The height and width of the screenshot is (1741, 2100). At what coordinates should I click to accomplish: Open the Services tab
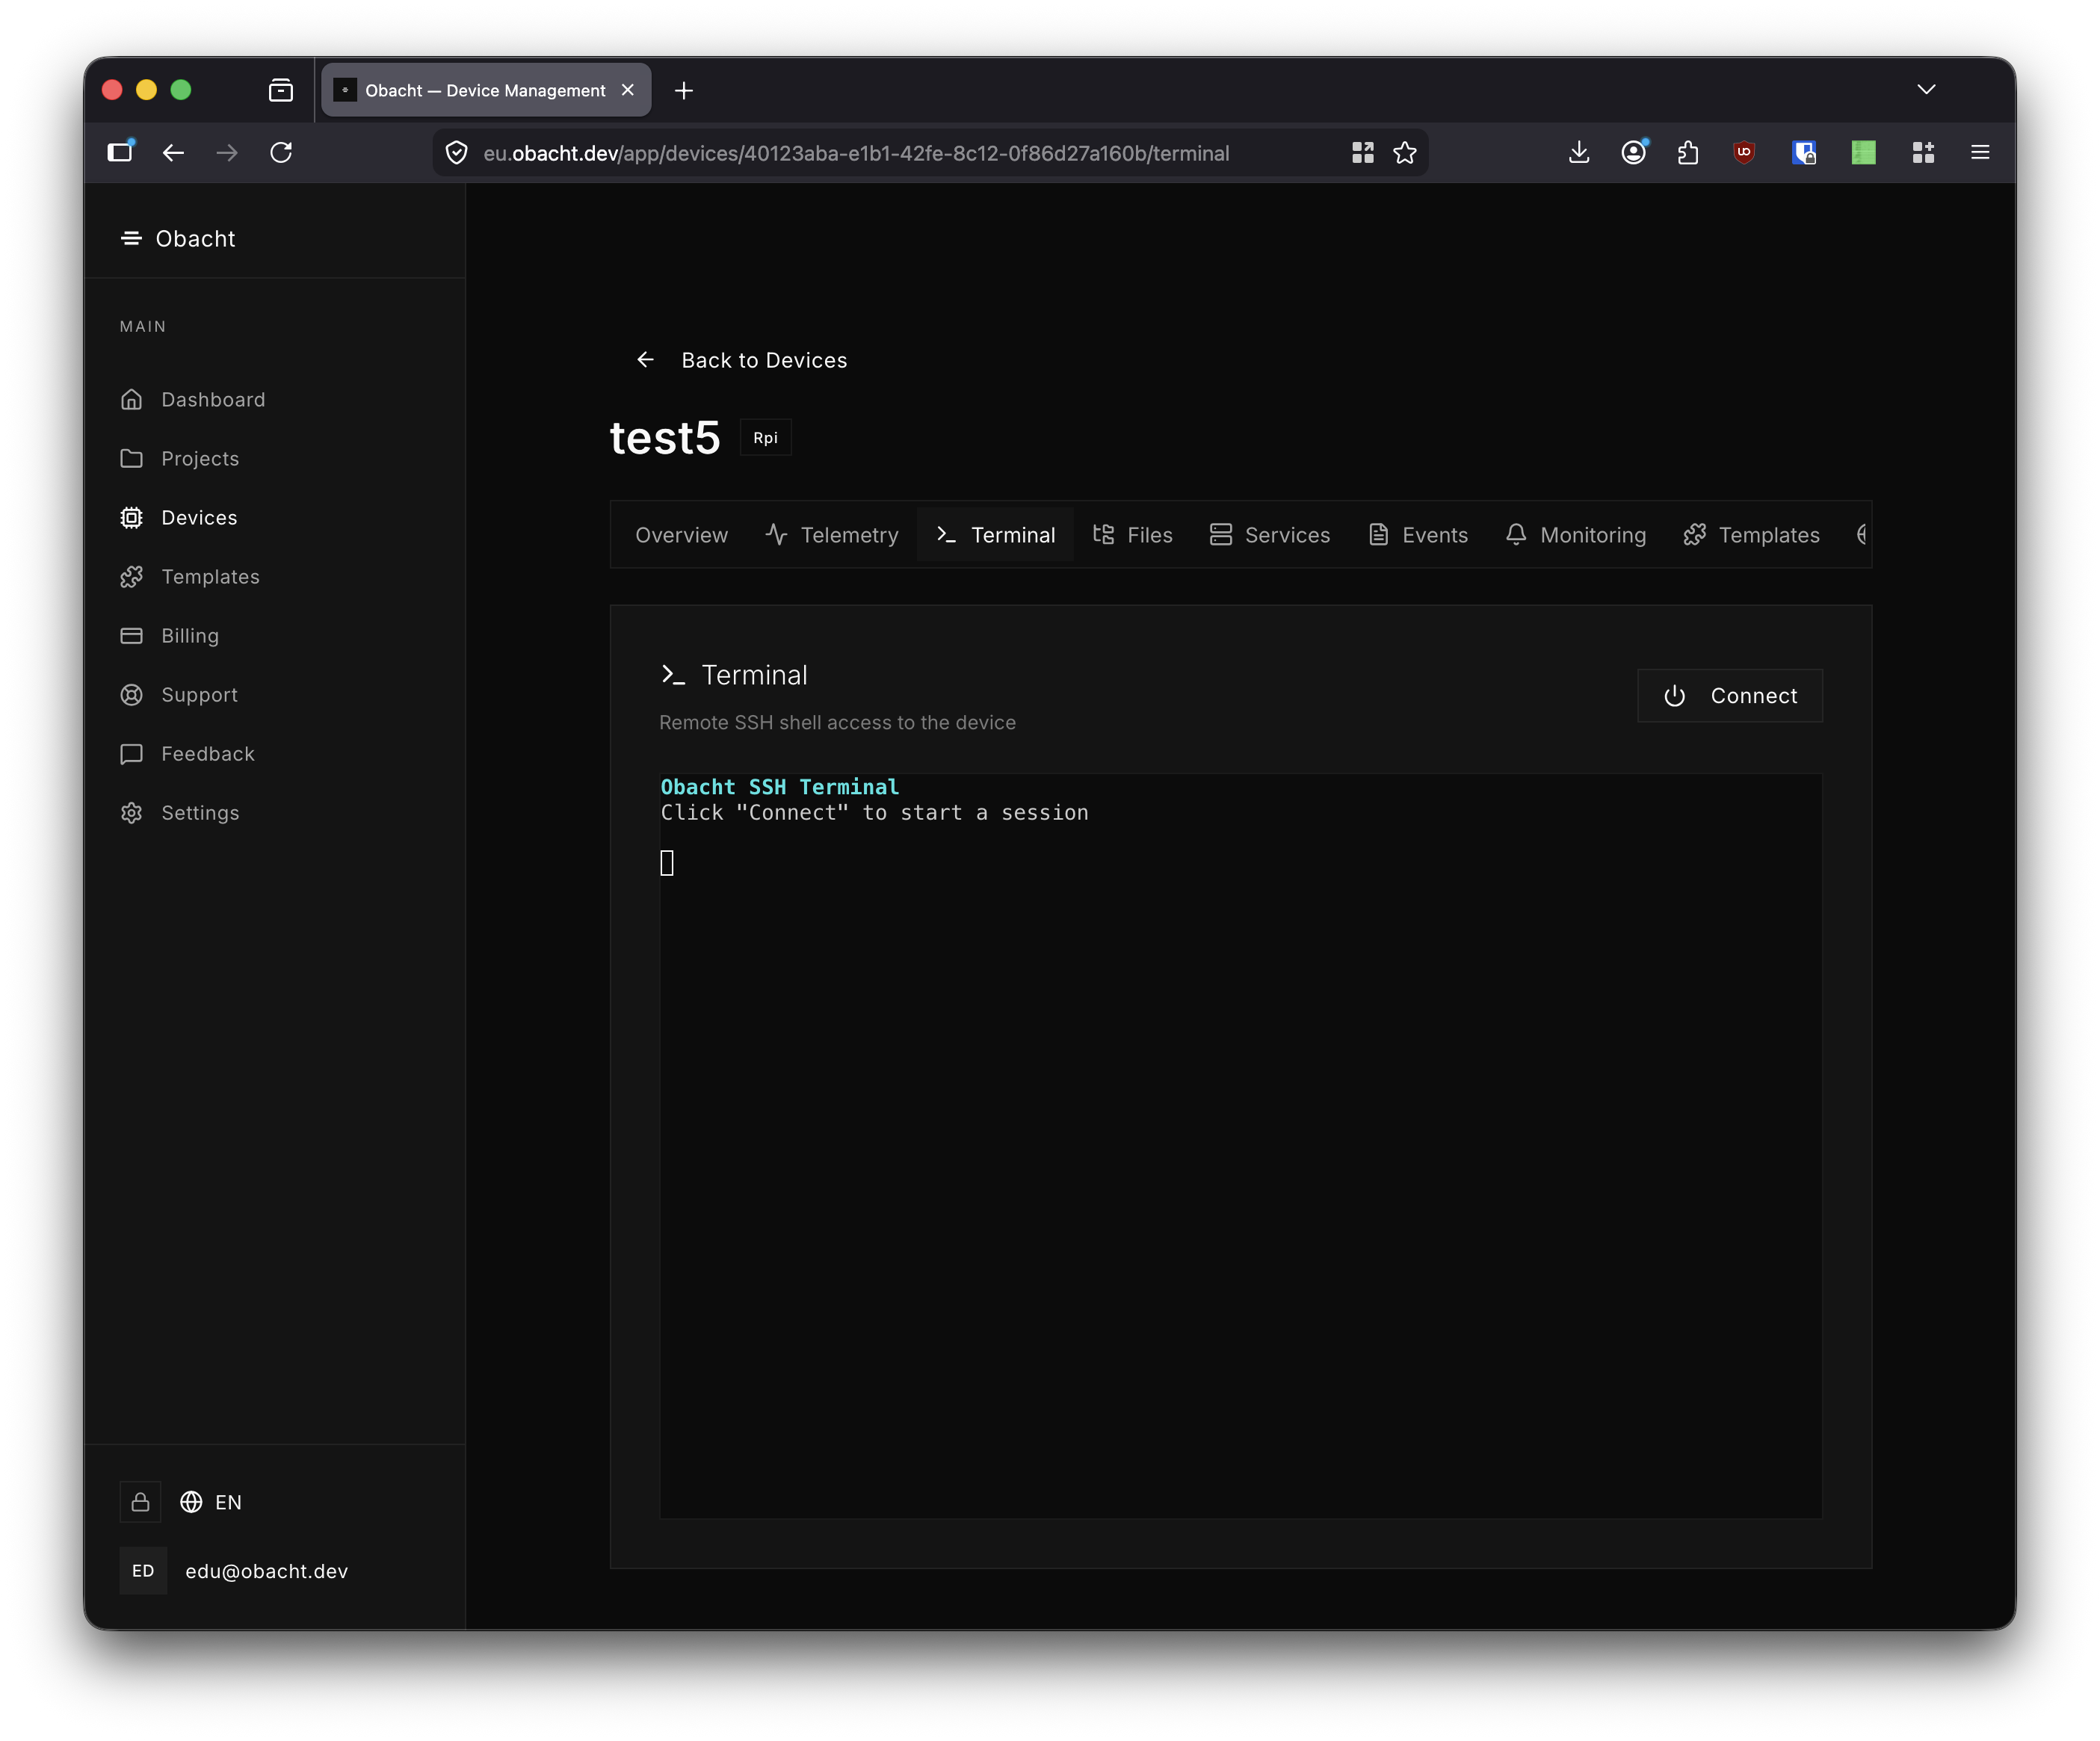coord(1270,535)
